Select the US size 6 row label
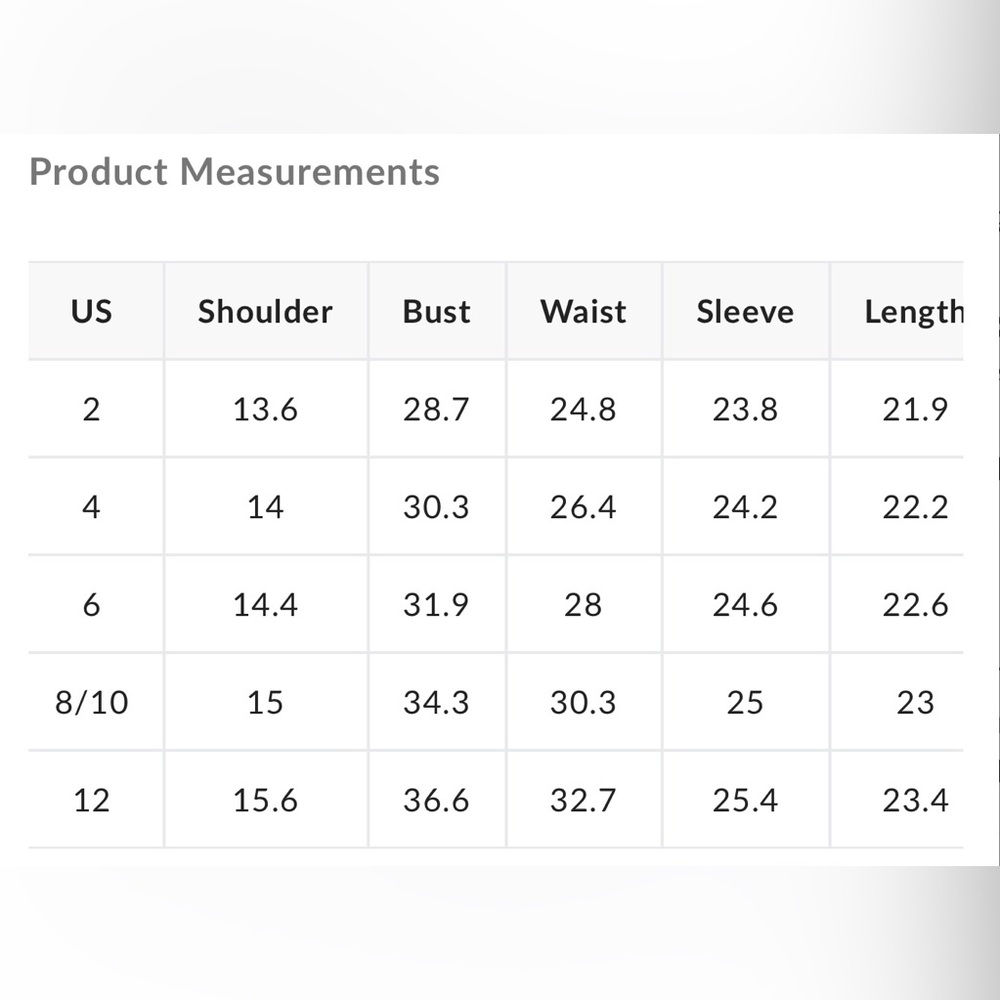 click(x=91, y=605)
